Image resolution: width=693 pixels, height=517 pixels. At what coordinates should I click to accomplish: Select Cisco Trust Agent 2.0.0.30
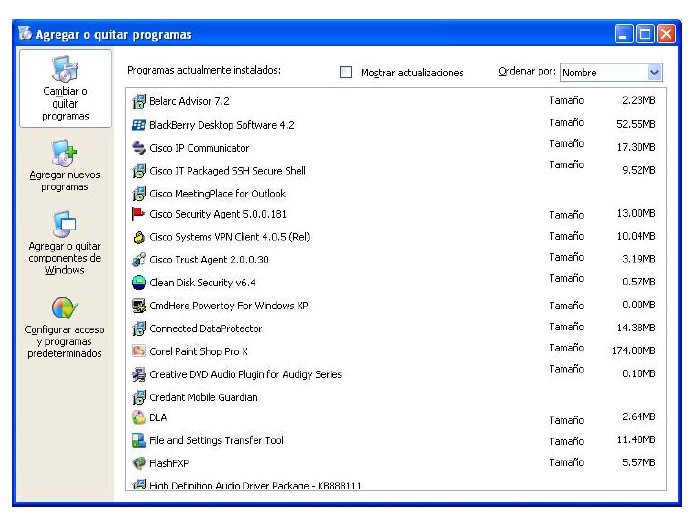(209, 260)
